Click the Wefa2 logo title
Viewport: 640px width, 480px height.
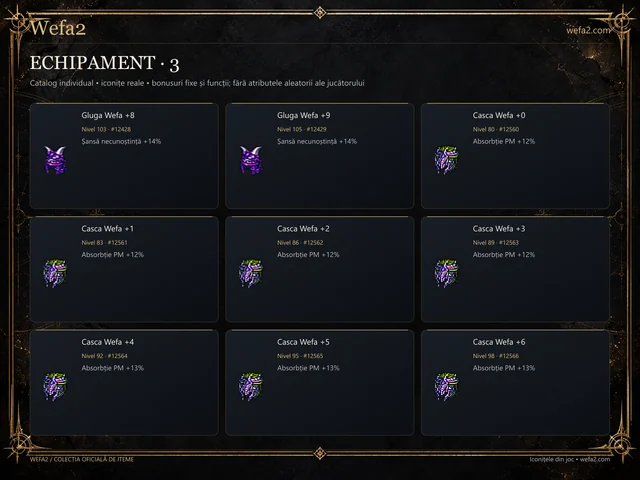58,28
